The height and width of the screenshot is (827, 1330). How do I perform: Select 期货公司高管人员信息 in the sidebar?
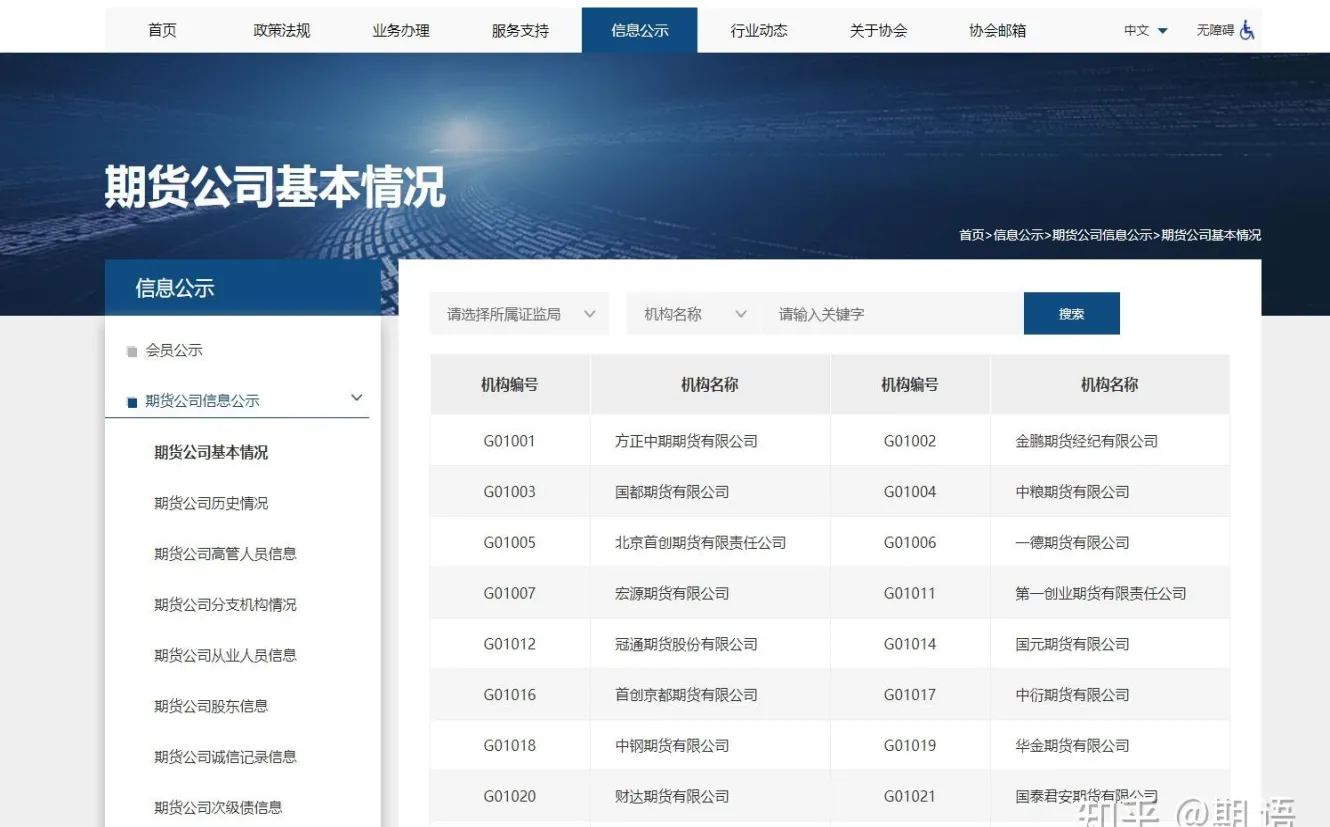225,554
